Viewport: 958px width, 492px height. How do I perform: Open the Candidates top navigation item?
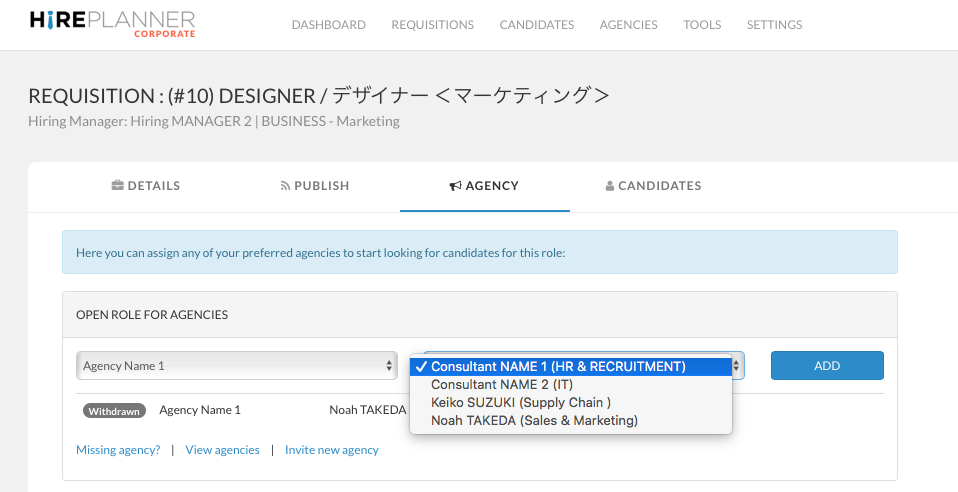click(537, 25)
